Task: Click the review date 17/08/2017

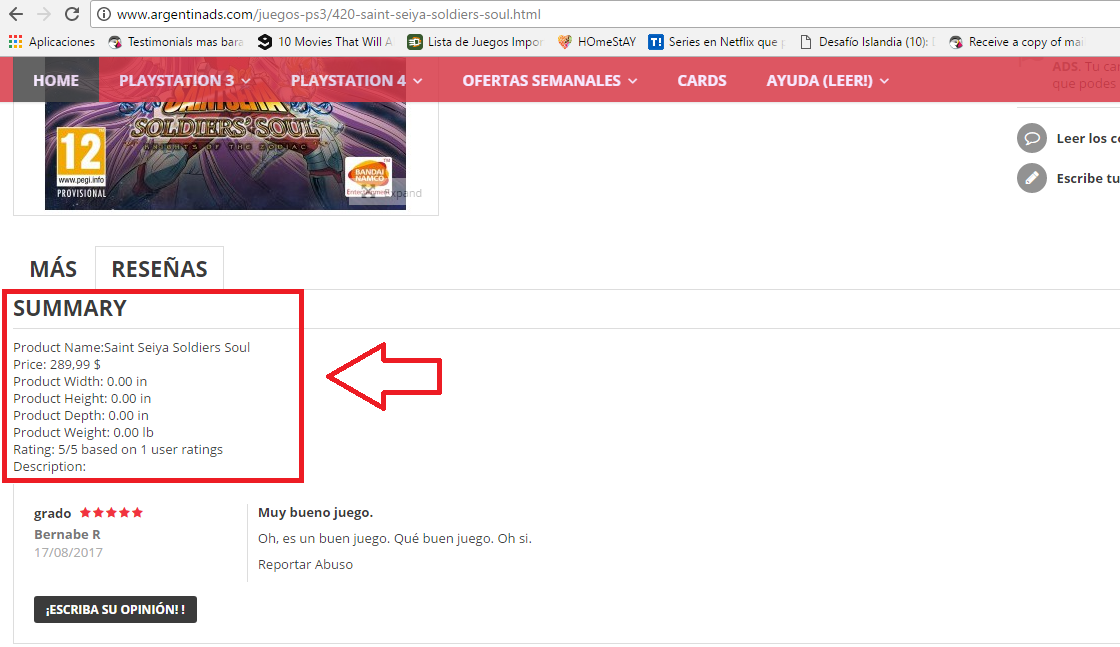Action: tap(68, 552)
